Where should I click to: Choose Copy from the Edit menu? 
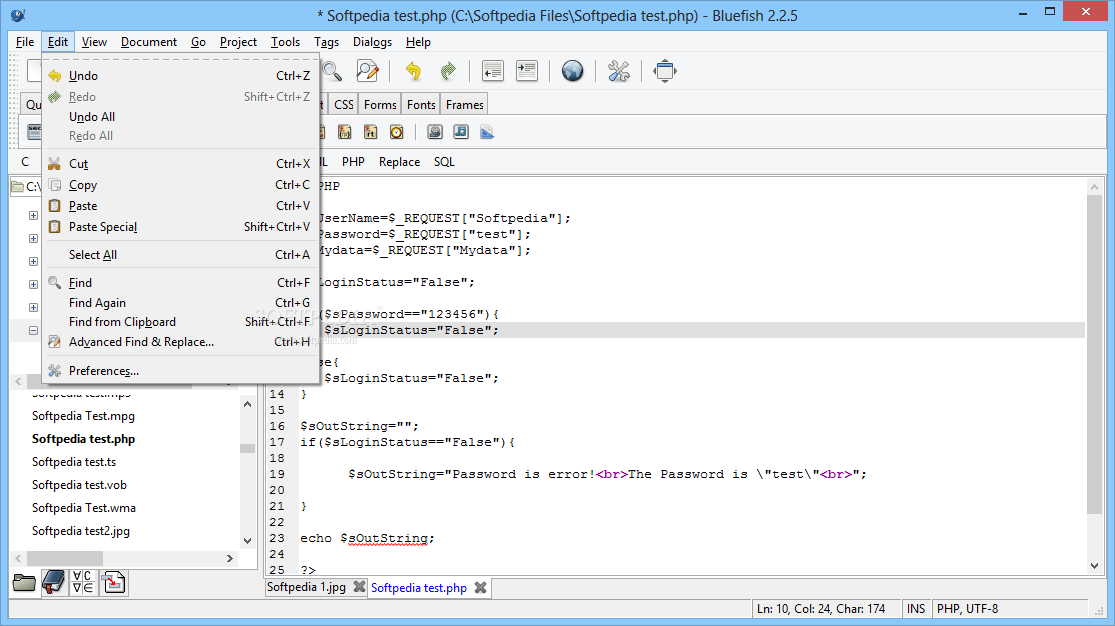click(x=180, y=185)
